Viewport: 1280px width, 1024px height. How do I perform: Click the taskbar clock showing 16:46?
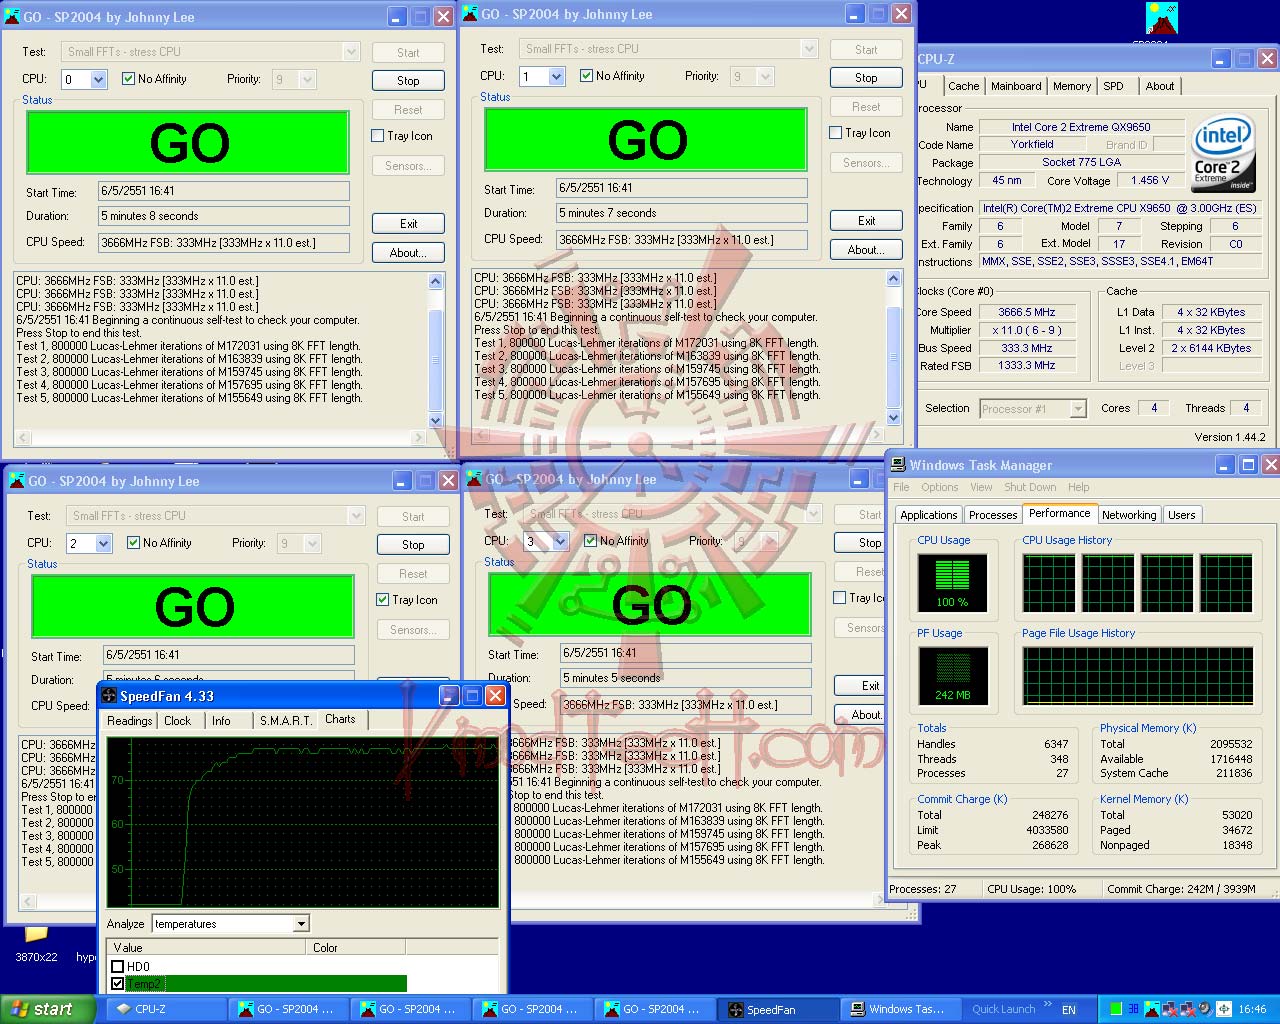click(x=1252, y=1010)
